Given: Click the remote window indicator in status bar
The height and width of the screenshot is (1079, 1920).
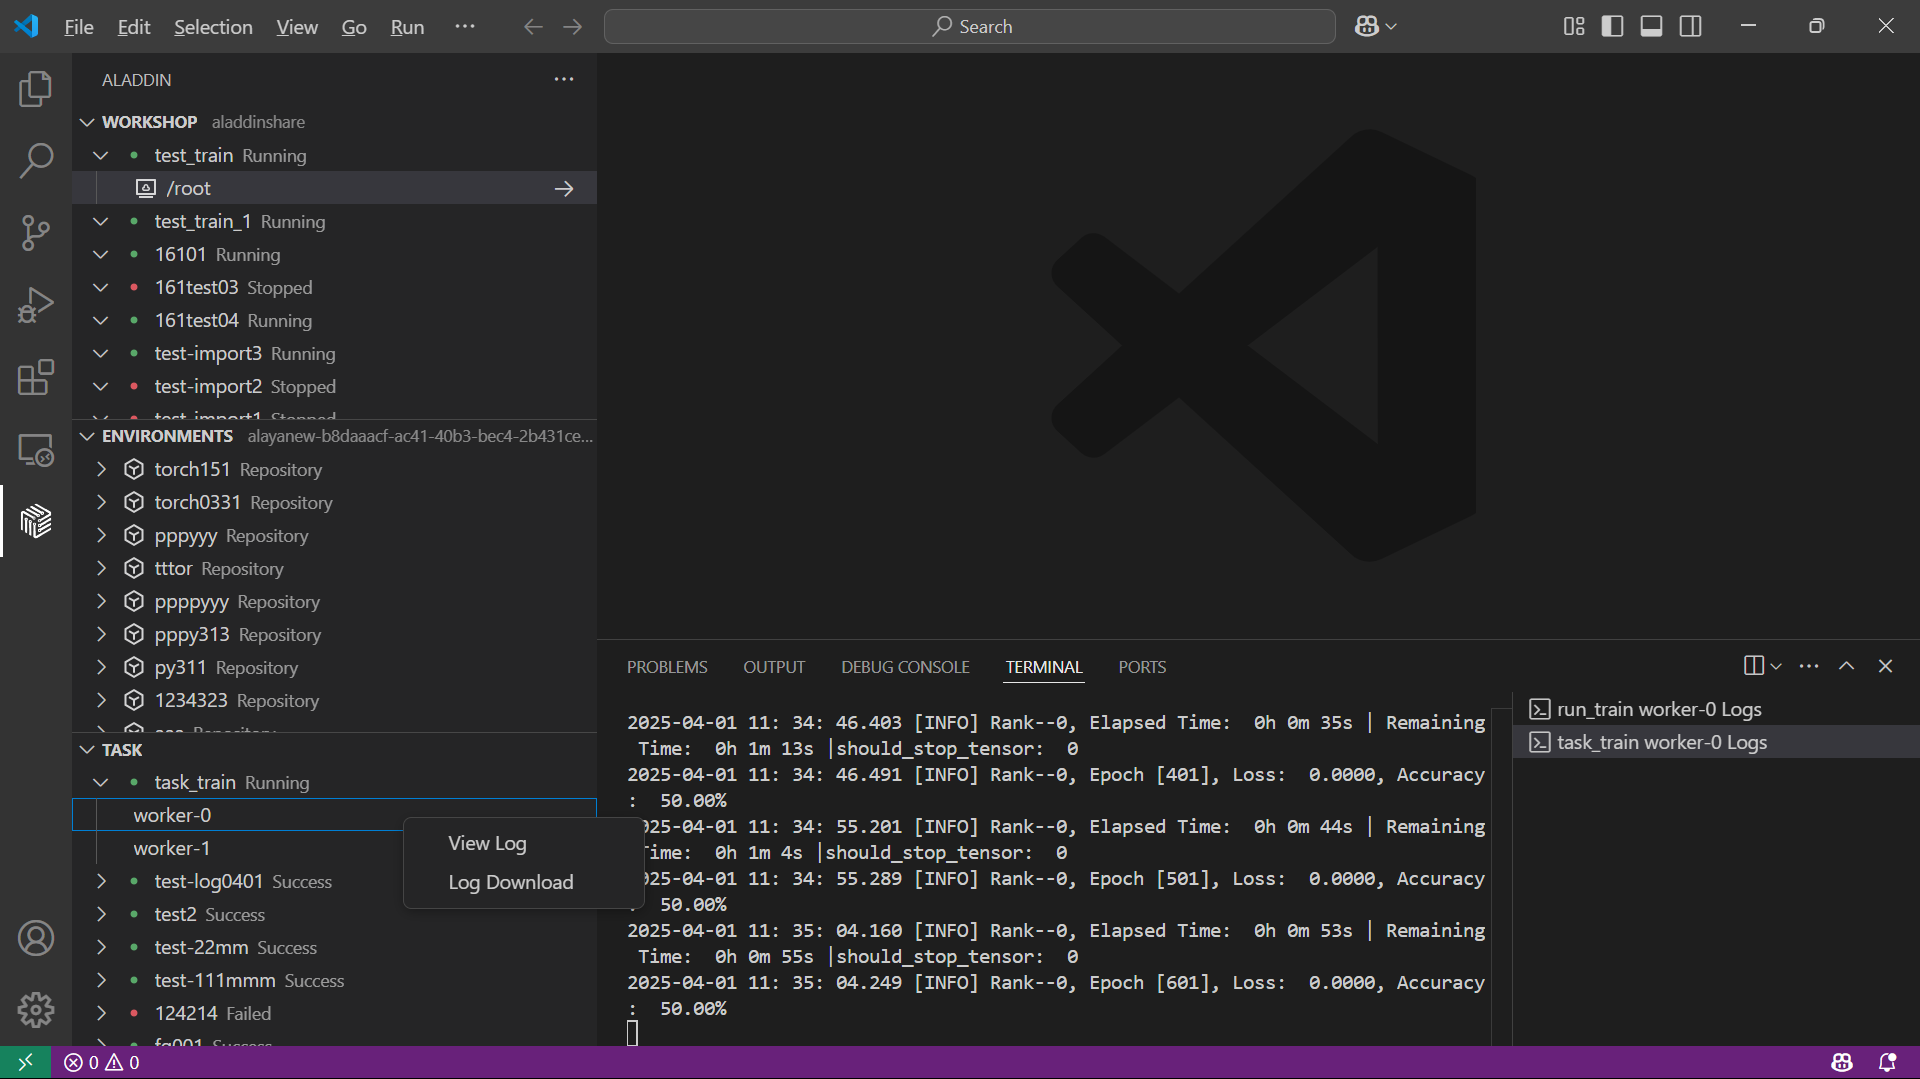Looking at the screenshot, I should point(26,1062).
